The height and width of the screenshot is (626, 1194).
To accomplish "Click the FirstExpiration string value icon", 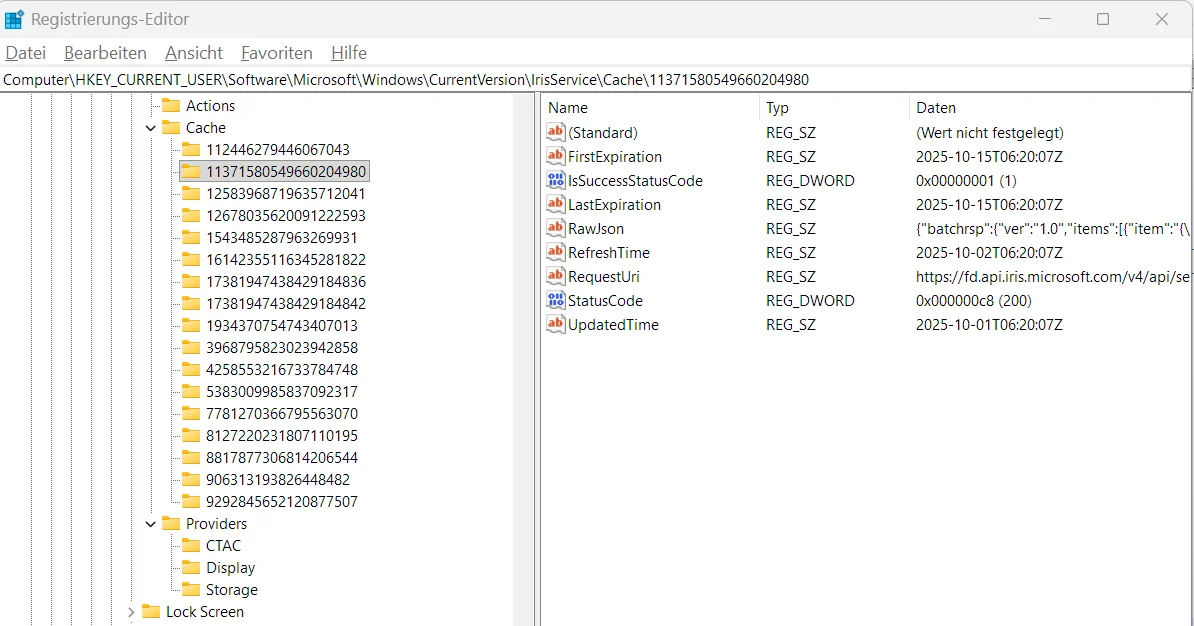I will point(556,157).
